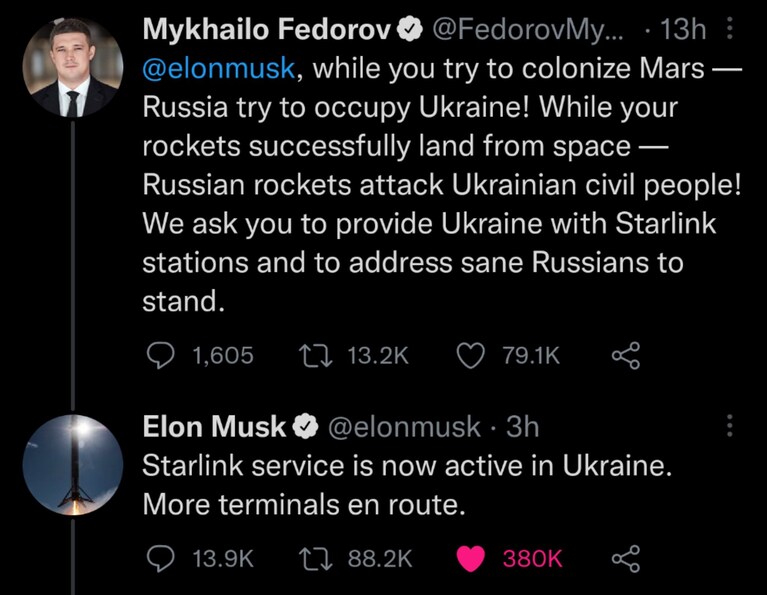Viewport: 767px width, 595px height.
Task: Retweet Elon Musk's Starlink tweet
Action: click(316, 559)
